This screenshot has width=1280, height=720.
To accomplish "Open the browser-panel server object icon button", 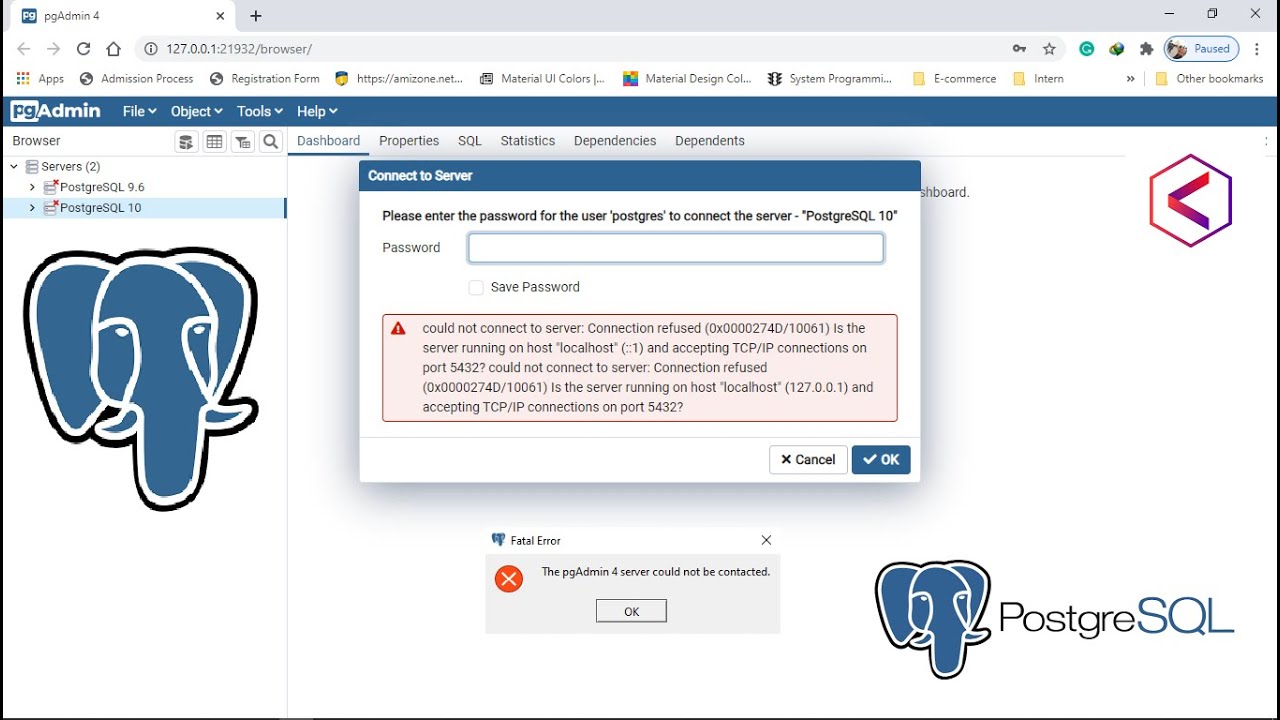I will [x=186, y=142].
